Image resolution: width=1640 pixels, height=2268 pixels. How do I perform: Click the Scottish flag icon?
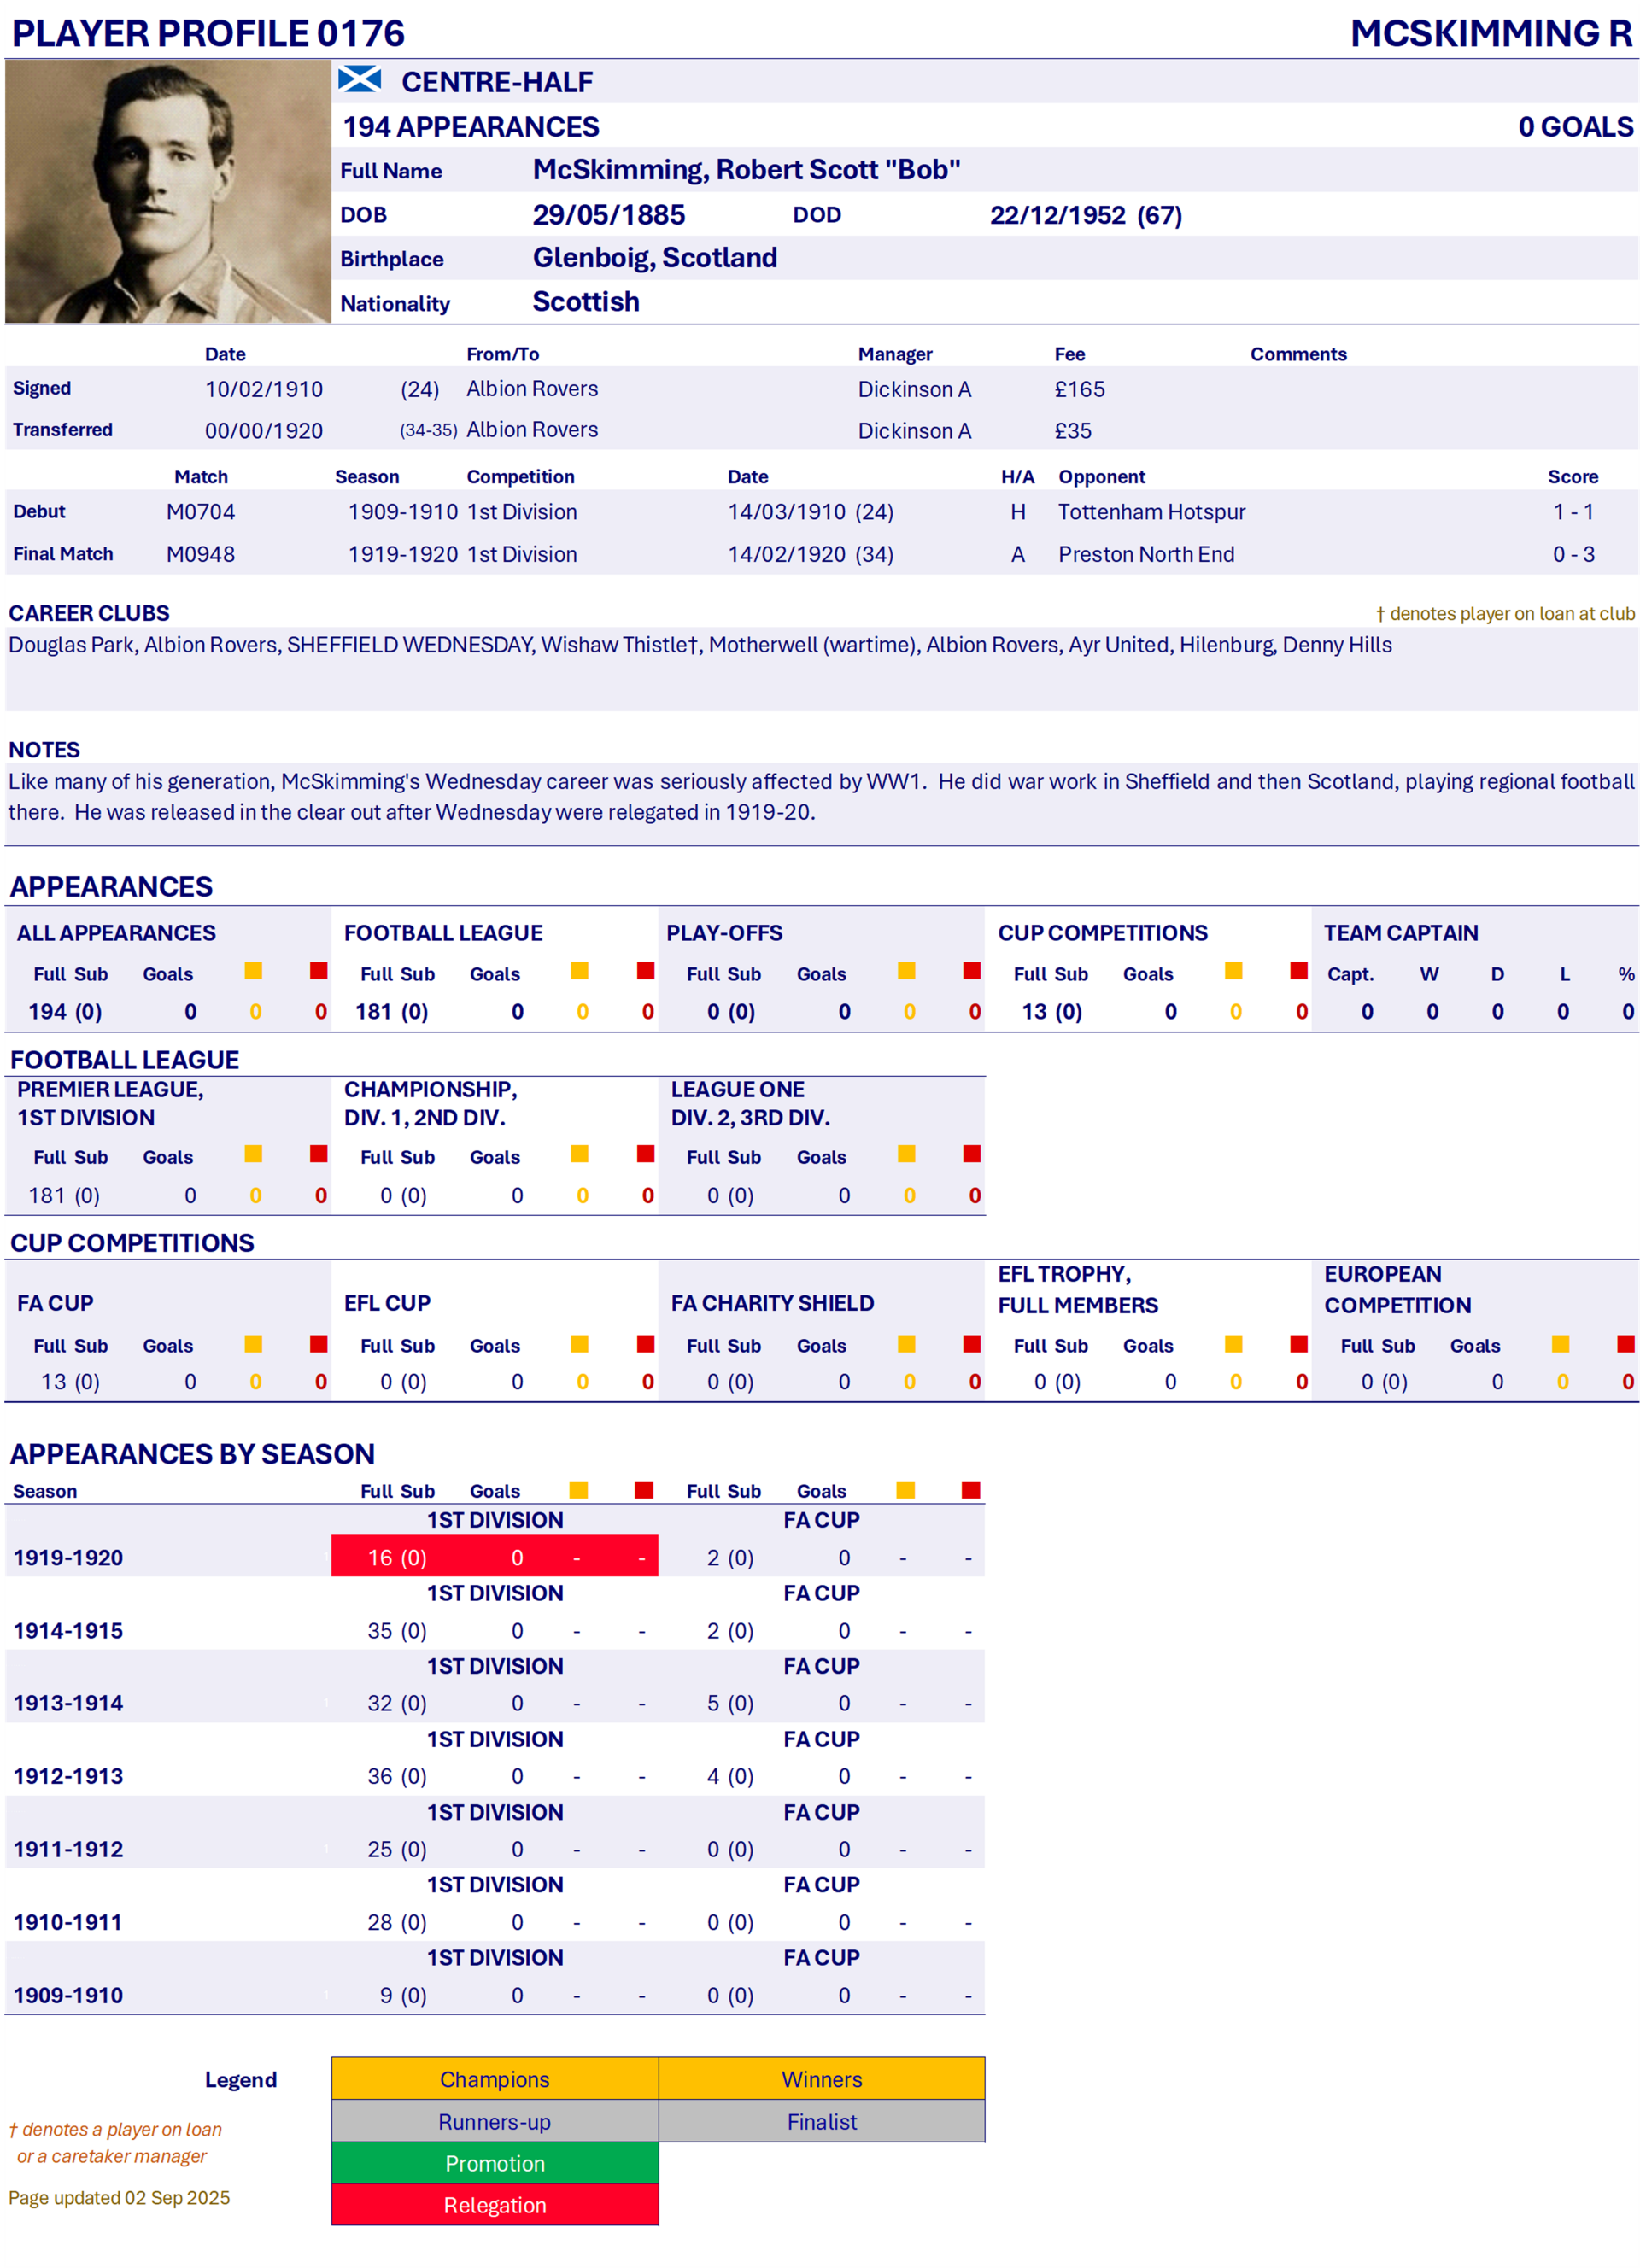pos(359,79)
